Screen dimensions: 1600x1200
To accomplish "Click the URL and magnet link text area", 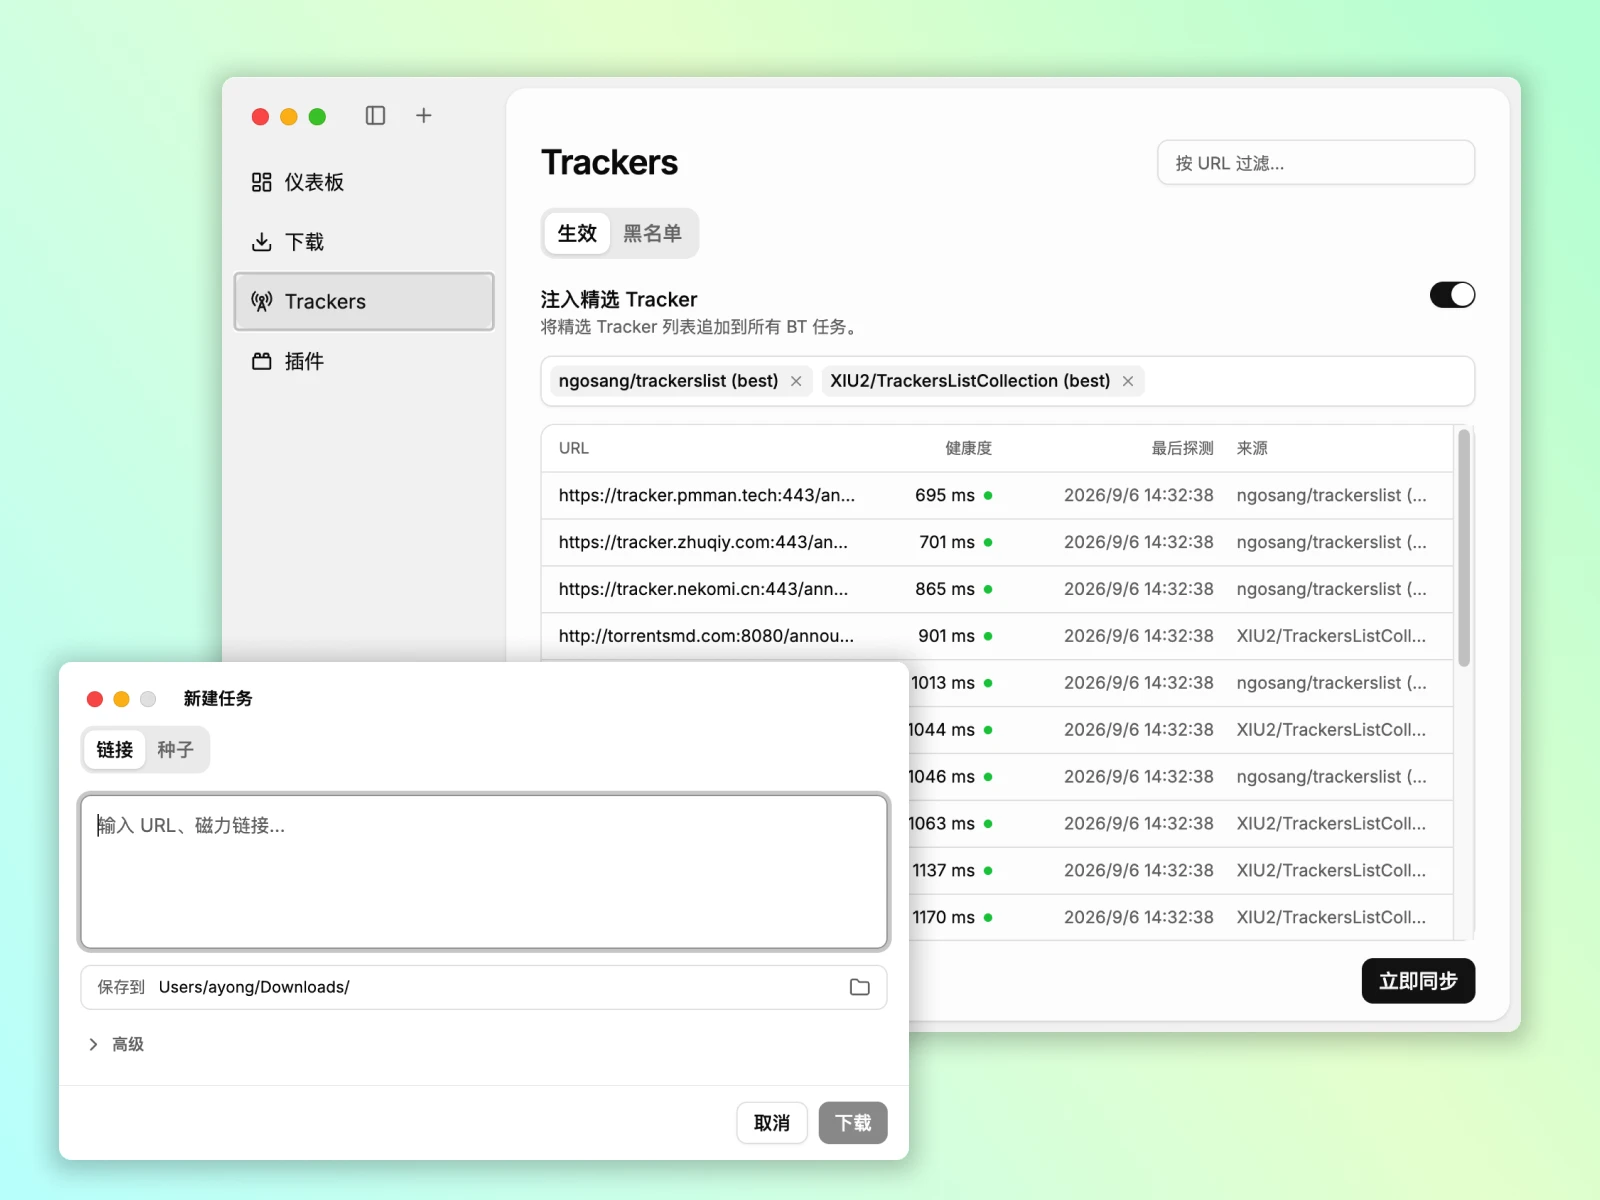I will pos(484,872).
